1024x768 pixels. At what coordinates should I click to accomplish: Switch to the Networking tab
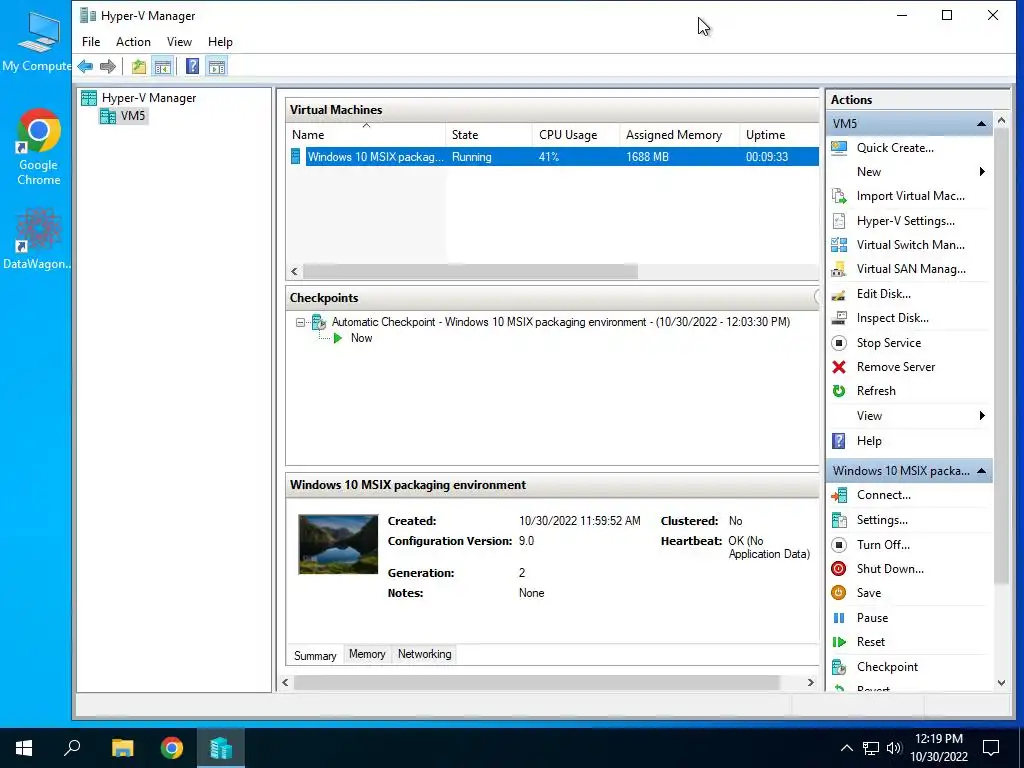pos(424,654)
